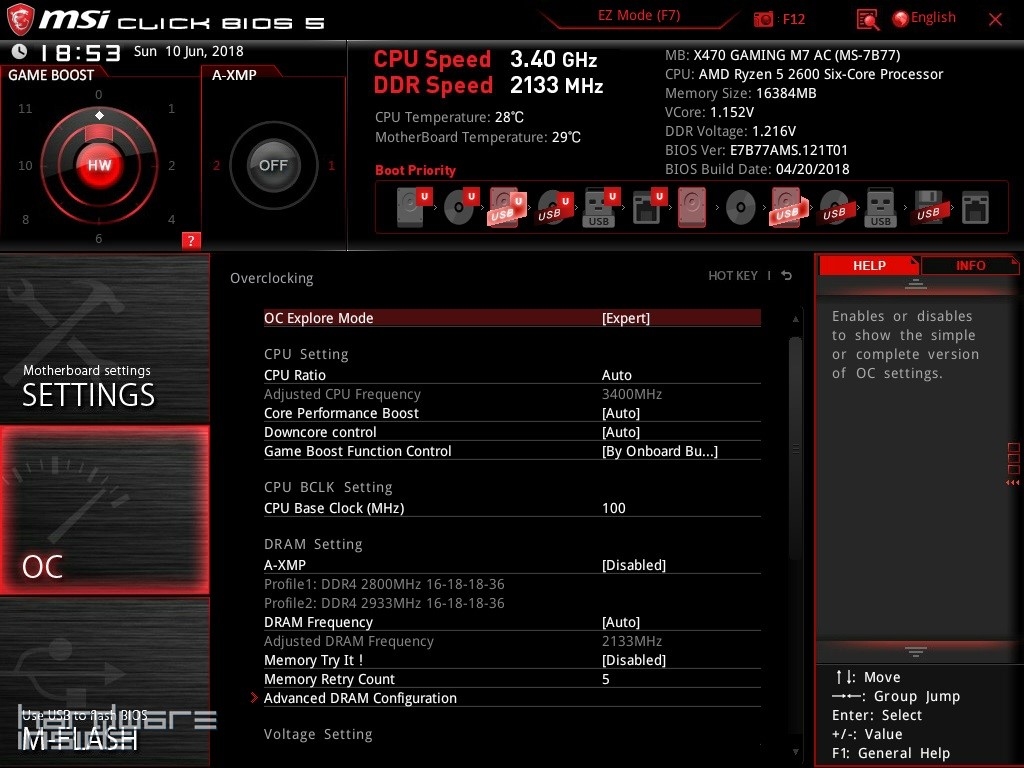Click the grip handle below the help panel
Image resolution: width=1024 pixels, height=768 pixels.
tap(916, 652)
